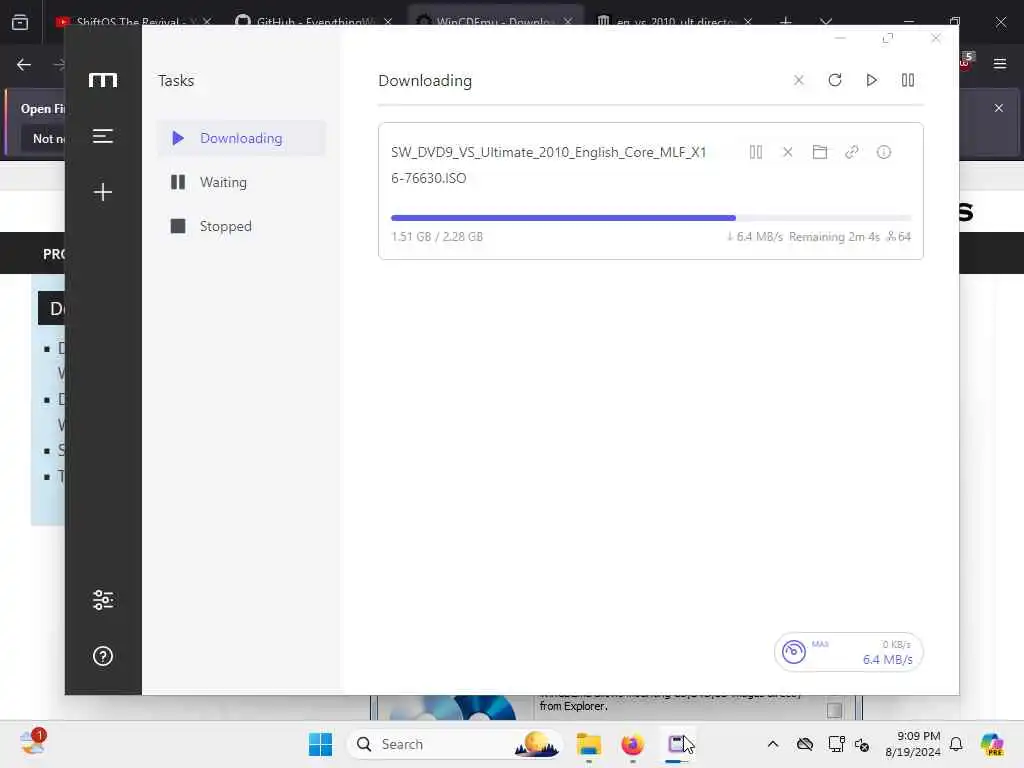Maximize the Motrix window
The height and width of the screenshot is (768, 1024).
[888, 39]
